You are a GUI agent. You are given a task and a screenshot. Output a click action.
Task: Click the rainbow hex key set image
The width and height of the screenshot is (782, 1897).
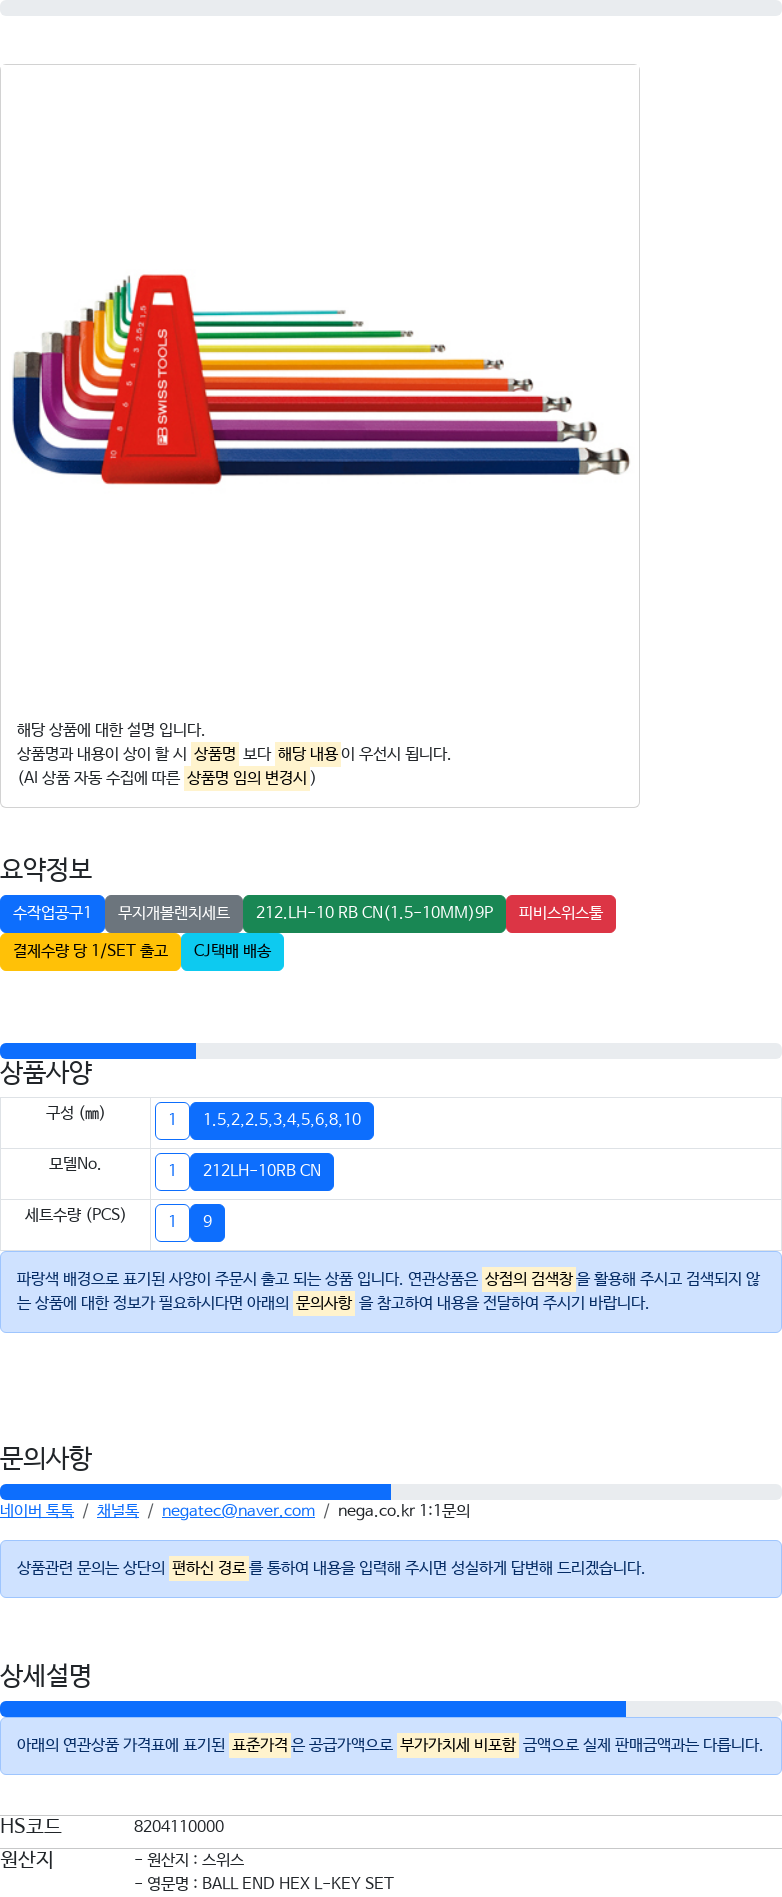[320, 380]
